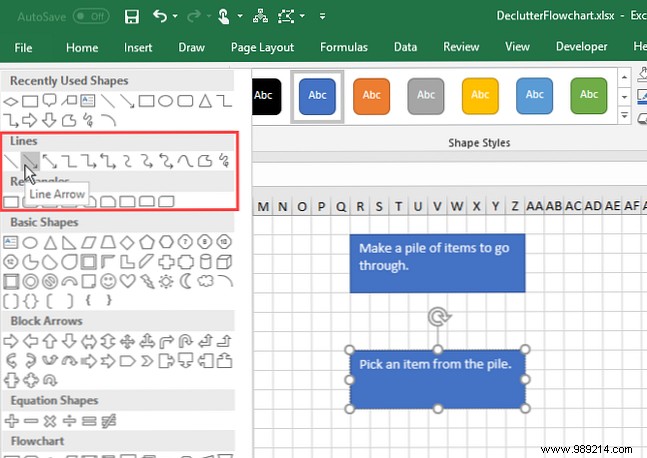
Task: Choose the Multiply equation shape
Action: point(50,421)
